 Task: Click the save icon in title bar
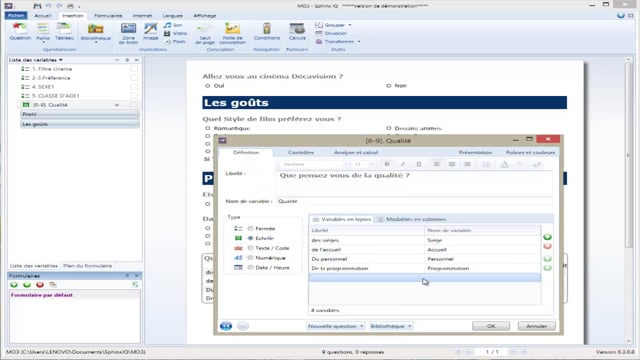37,6
